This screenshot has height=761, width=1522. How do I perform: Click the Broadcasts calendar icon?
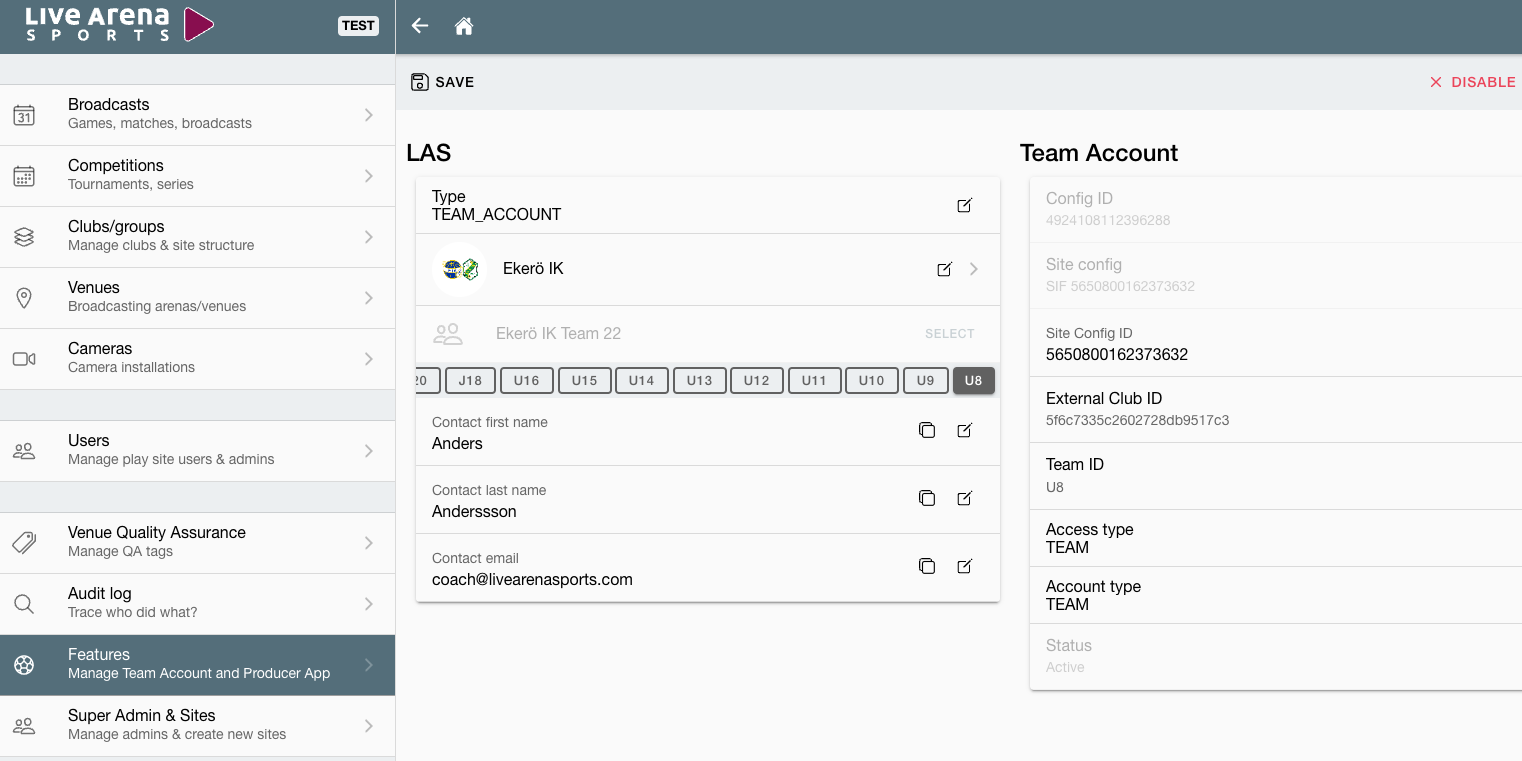point(24,115)
